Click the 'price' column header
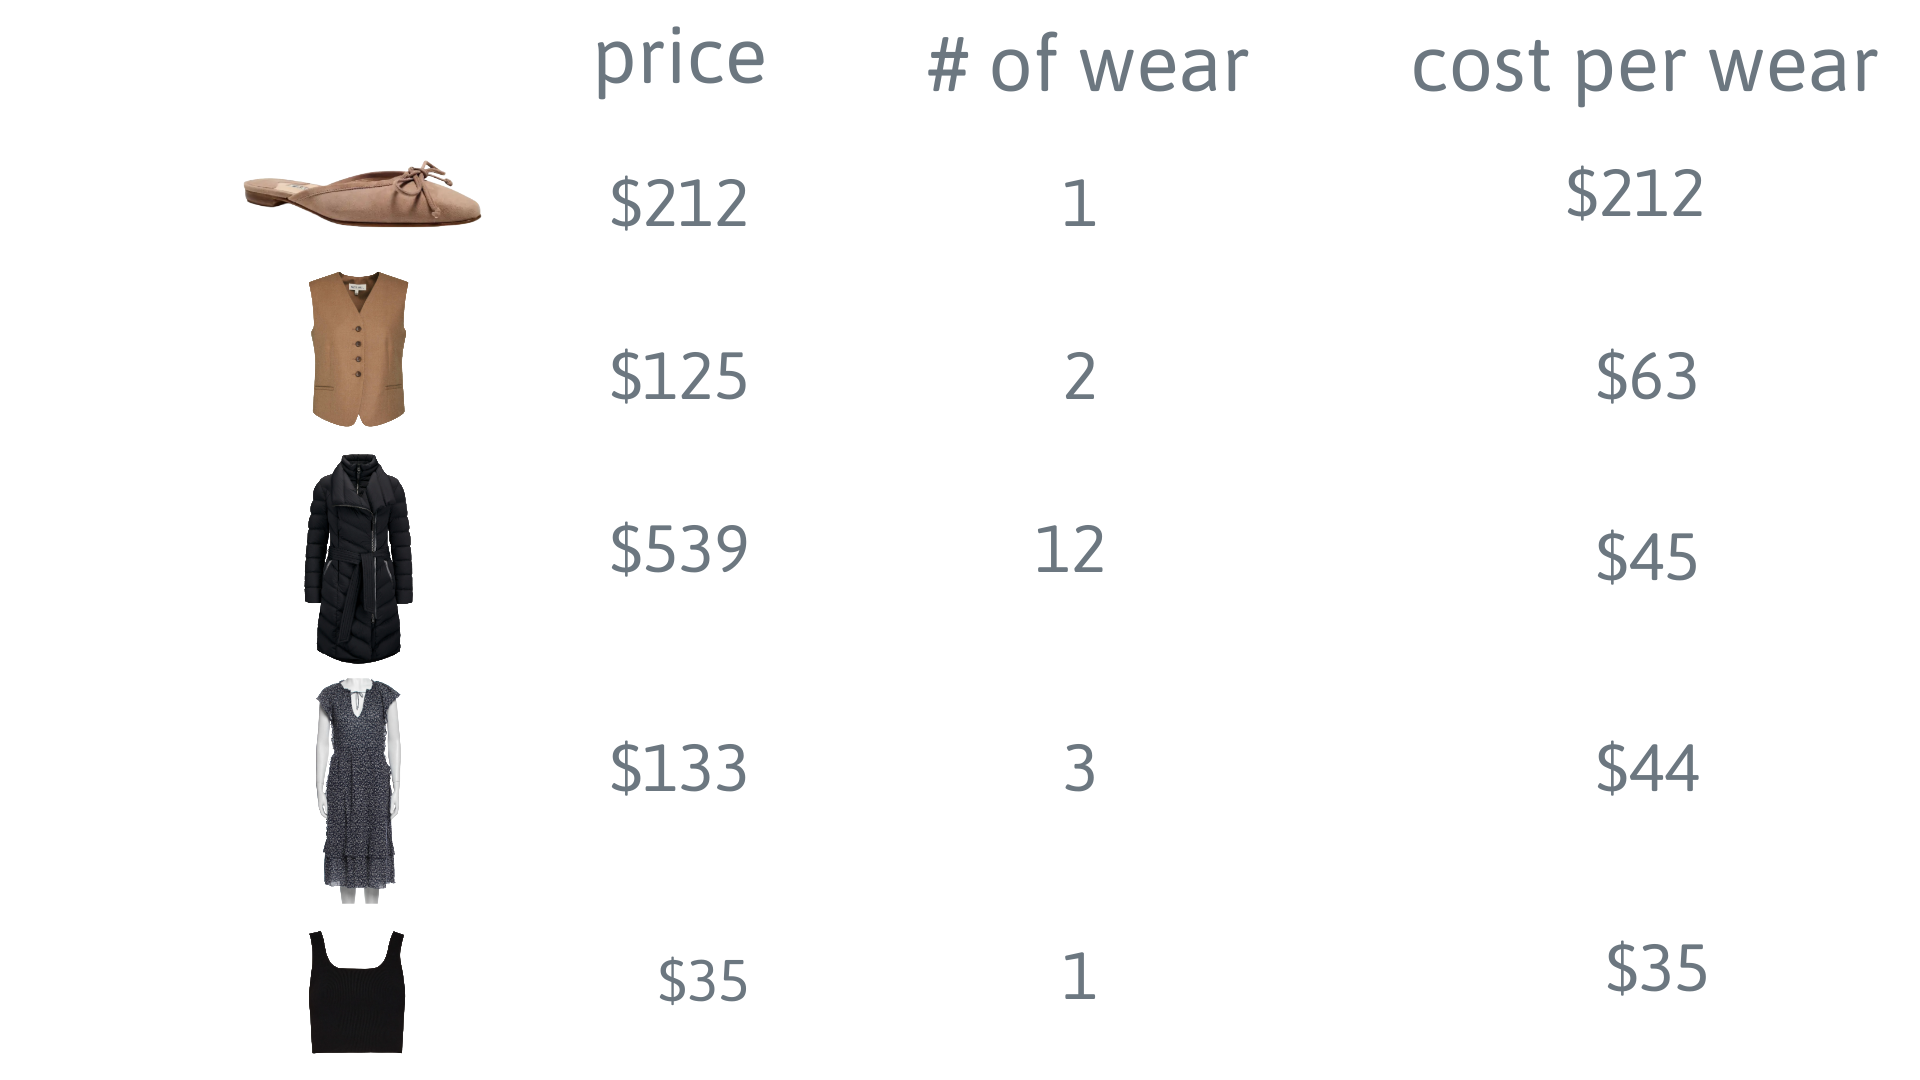1920x1080 pixels. pyautogui.click(x=679, y=58)
